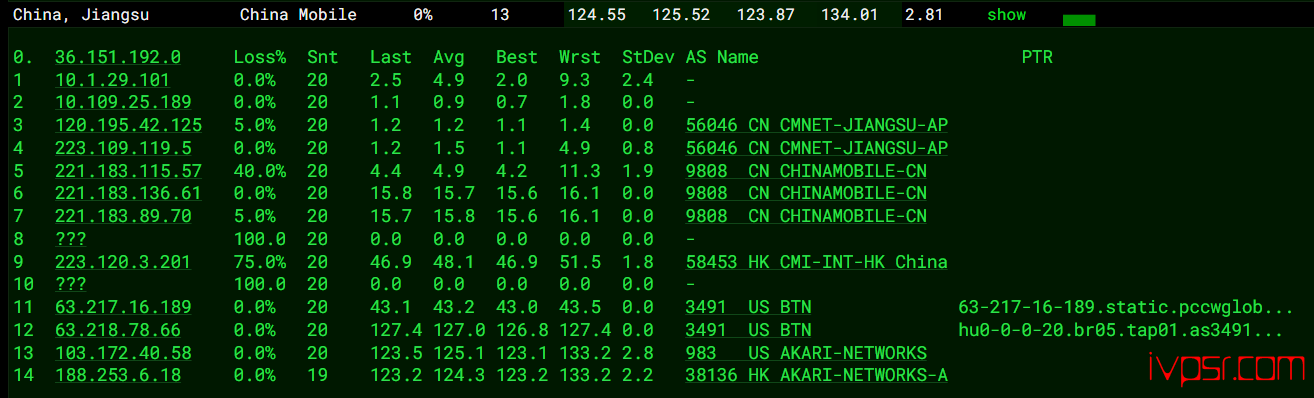This screenshot has width=1314, height=398.
Task: Click the green 'show' link
Action: click(1006, 15)
